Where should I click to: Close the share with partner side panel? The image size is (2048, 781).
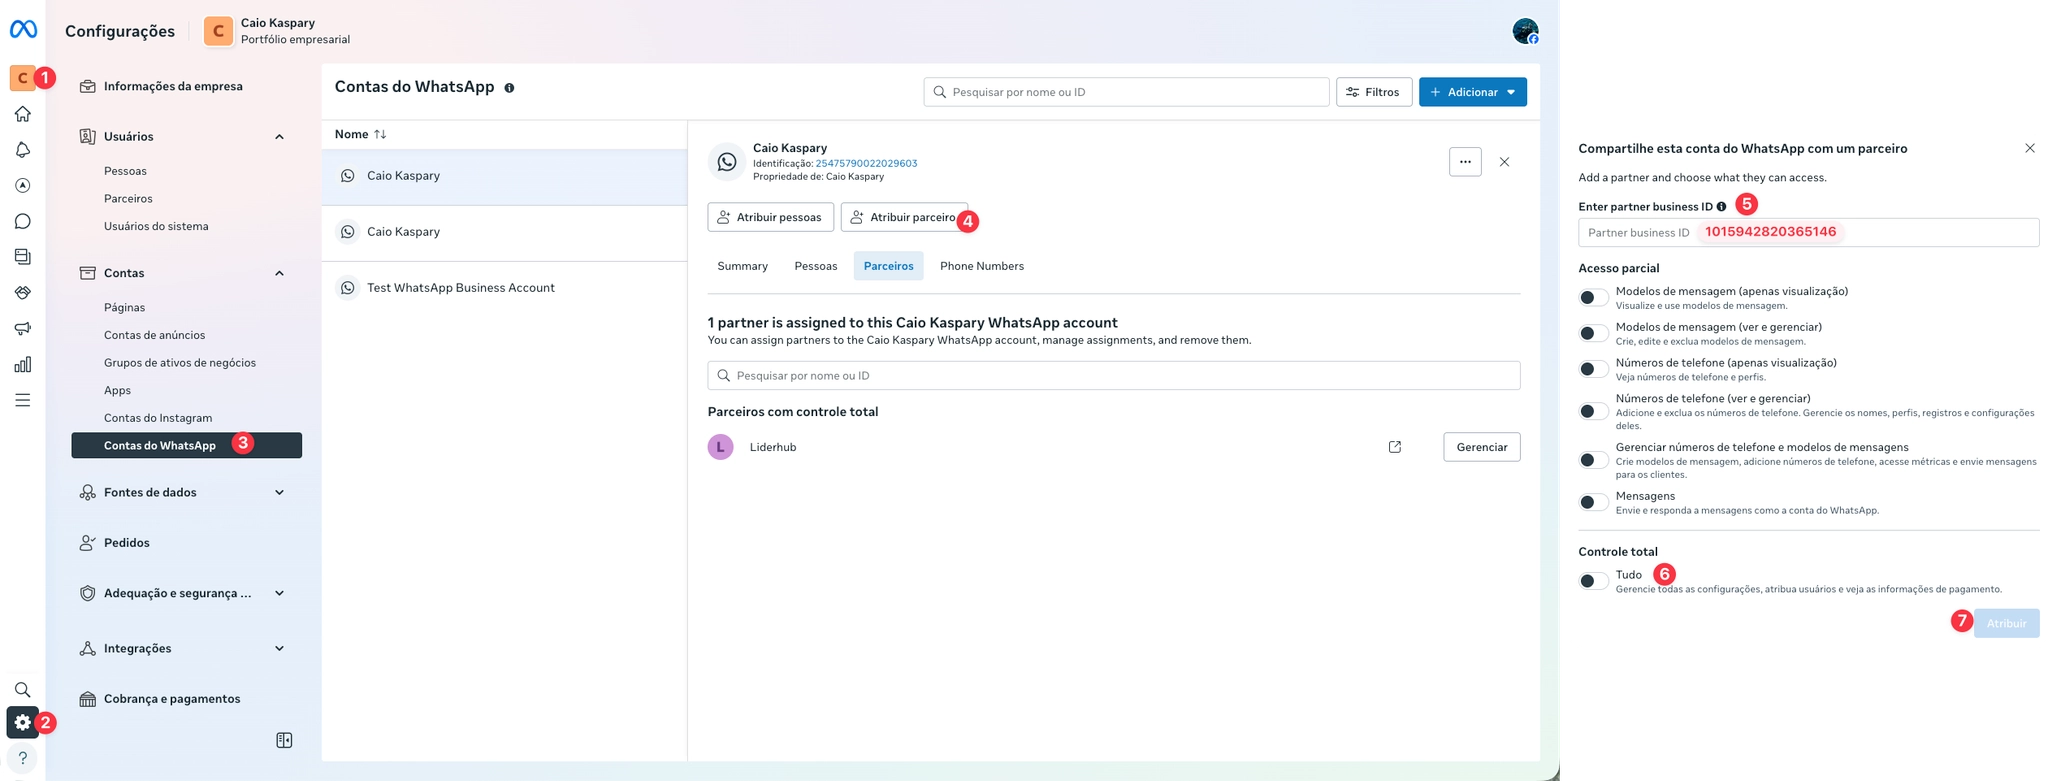(2030, 148)
